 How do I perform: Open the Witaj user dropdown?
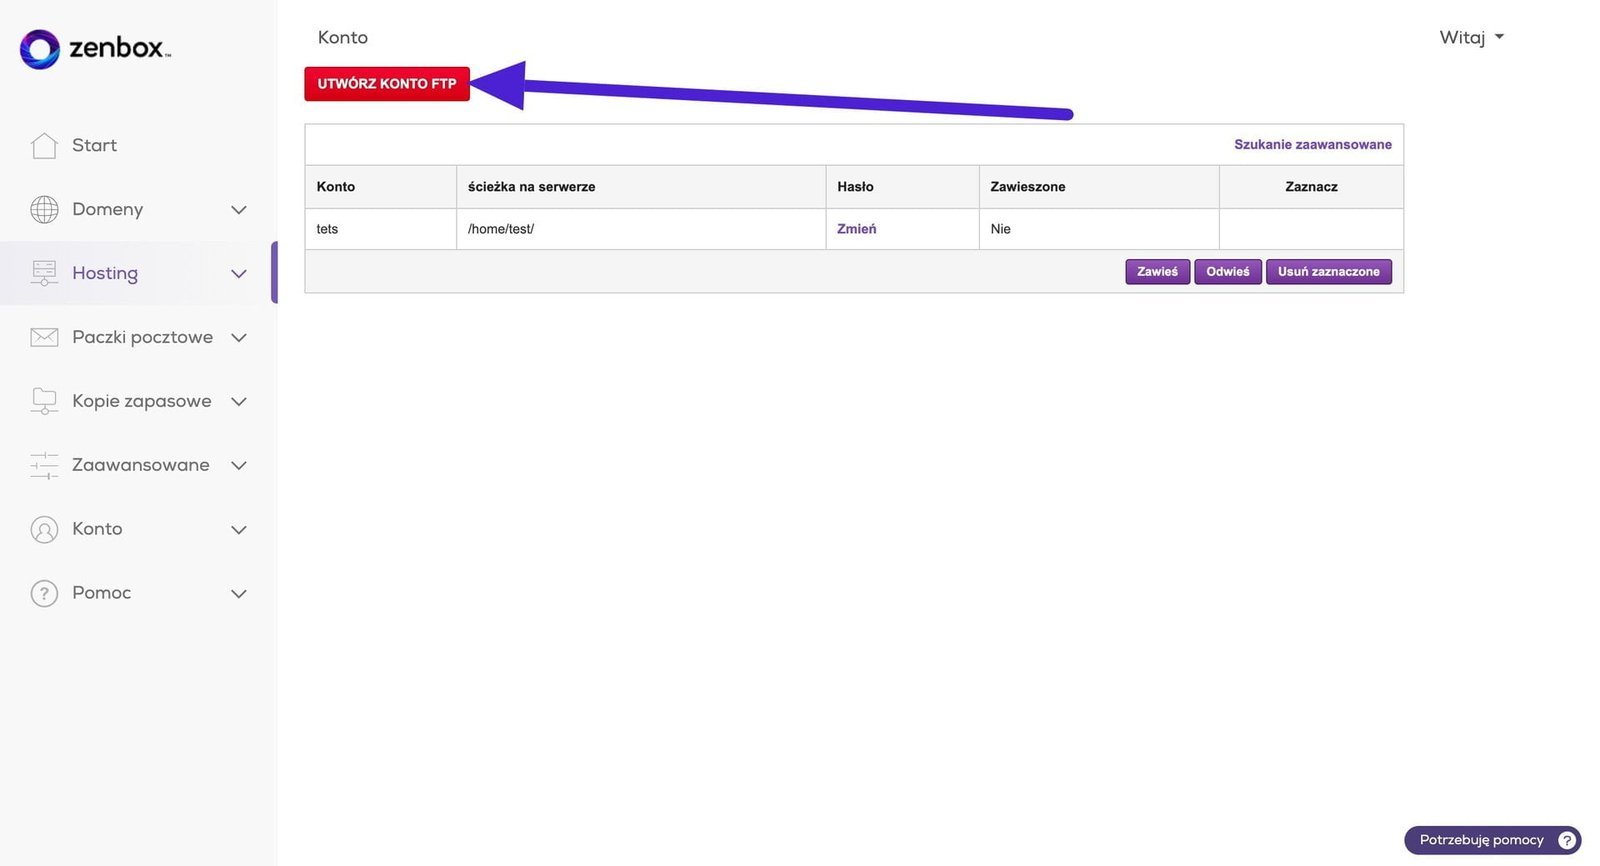[1471, 38]
